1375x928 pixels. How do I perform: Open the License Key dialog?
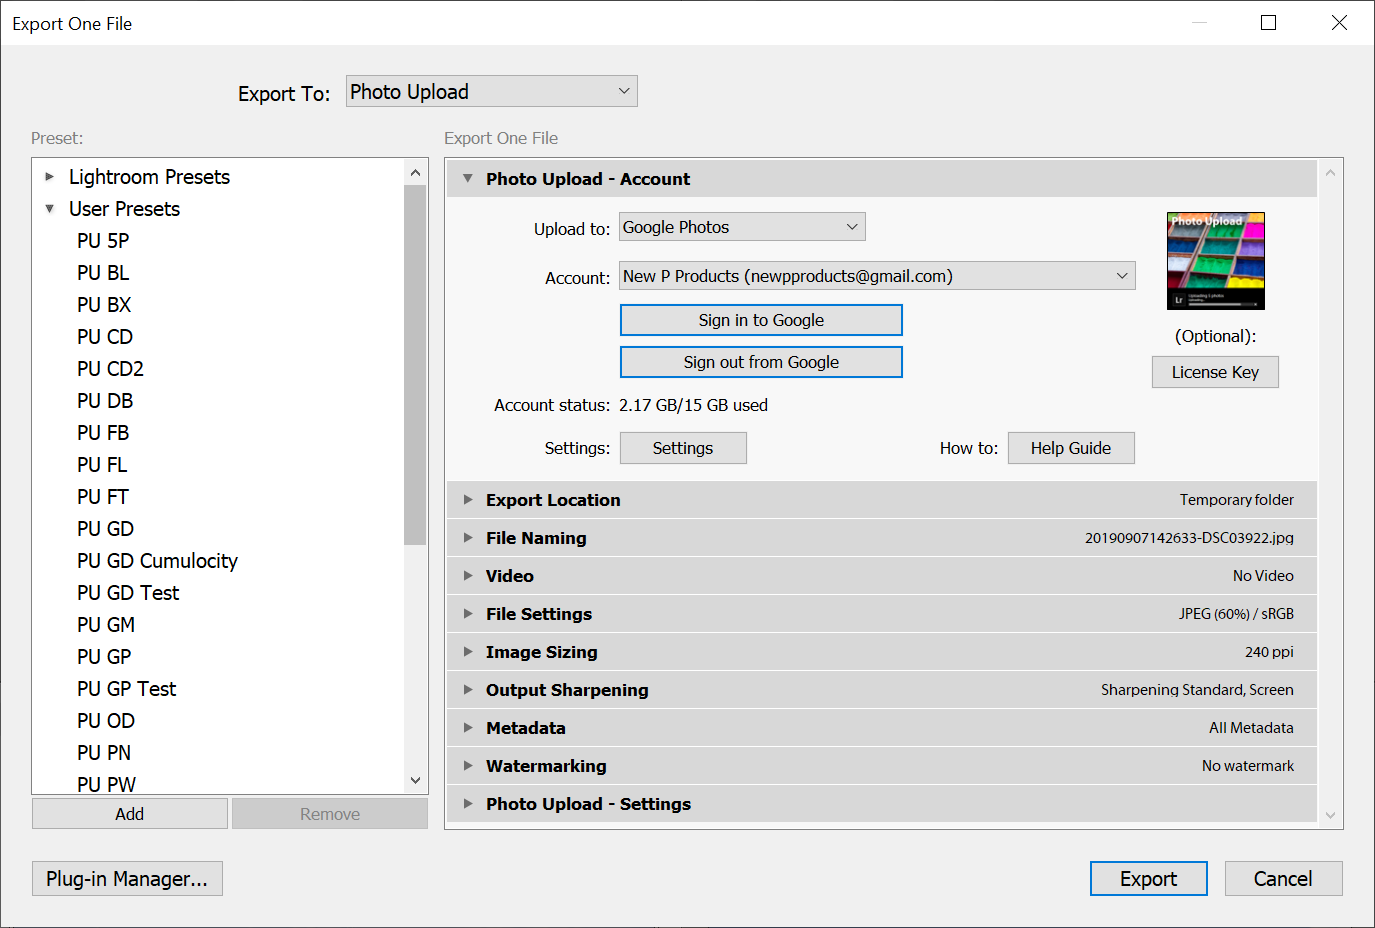[1214, 372]
